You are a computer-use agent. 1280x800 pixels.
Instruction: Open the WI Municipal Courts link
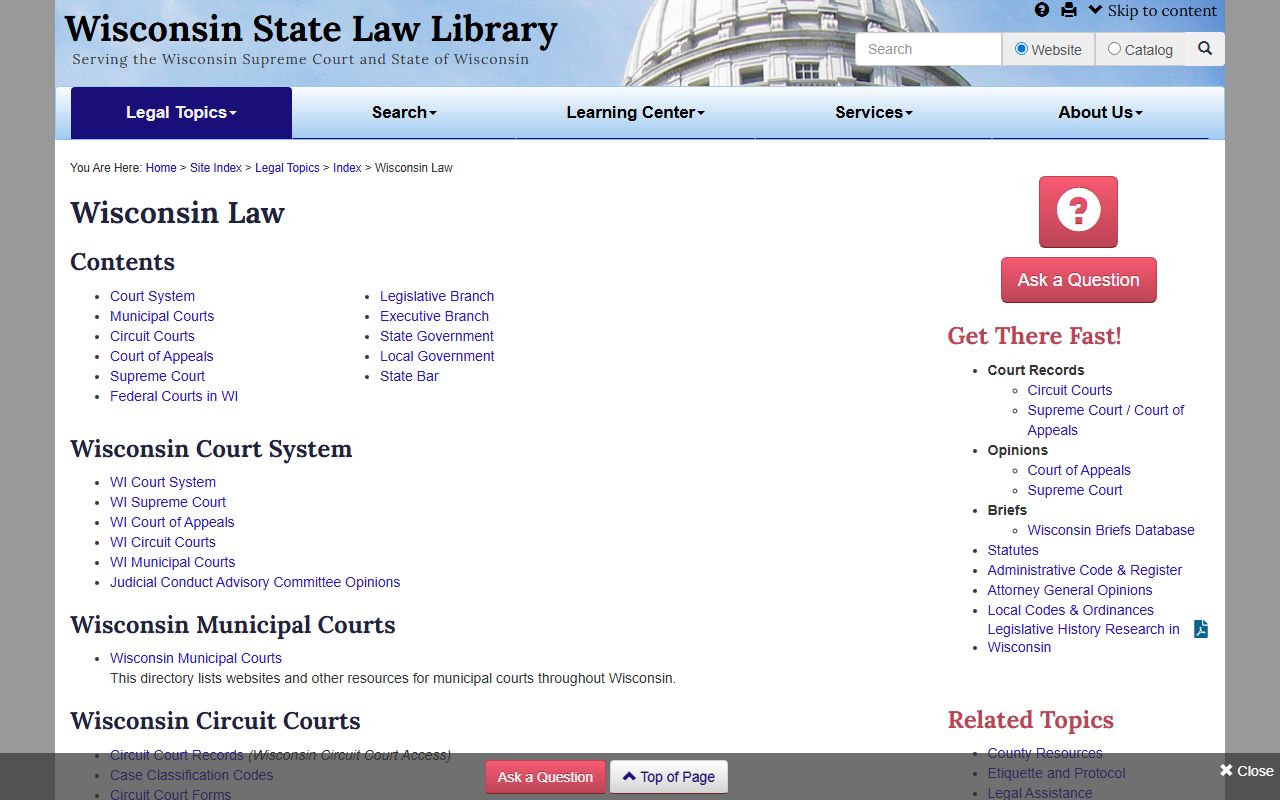[x=172, y=562]
